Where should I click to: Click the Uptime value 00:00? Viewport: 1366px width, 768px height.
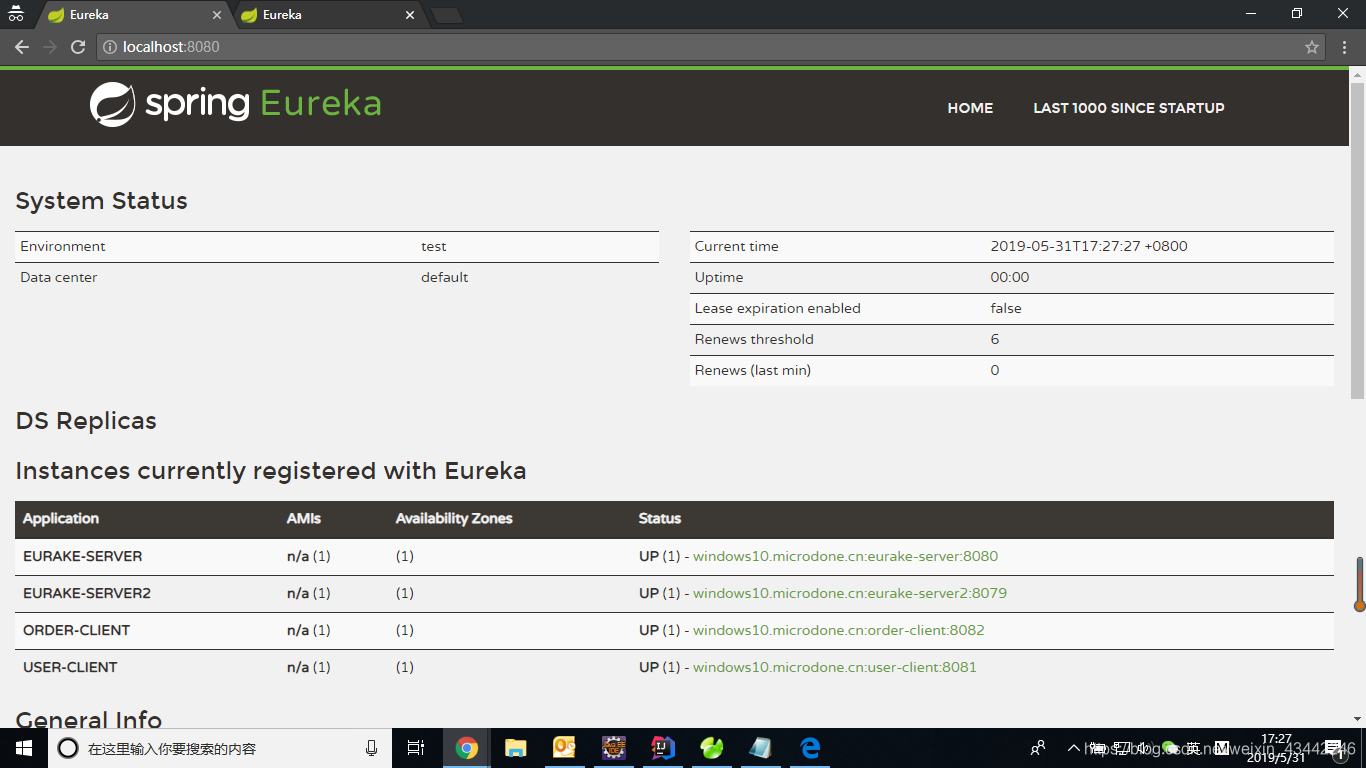[1010, 277]
